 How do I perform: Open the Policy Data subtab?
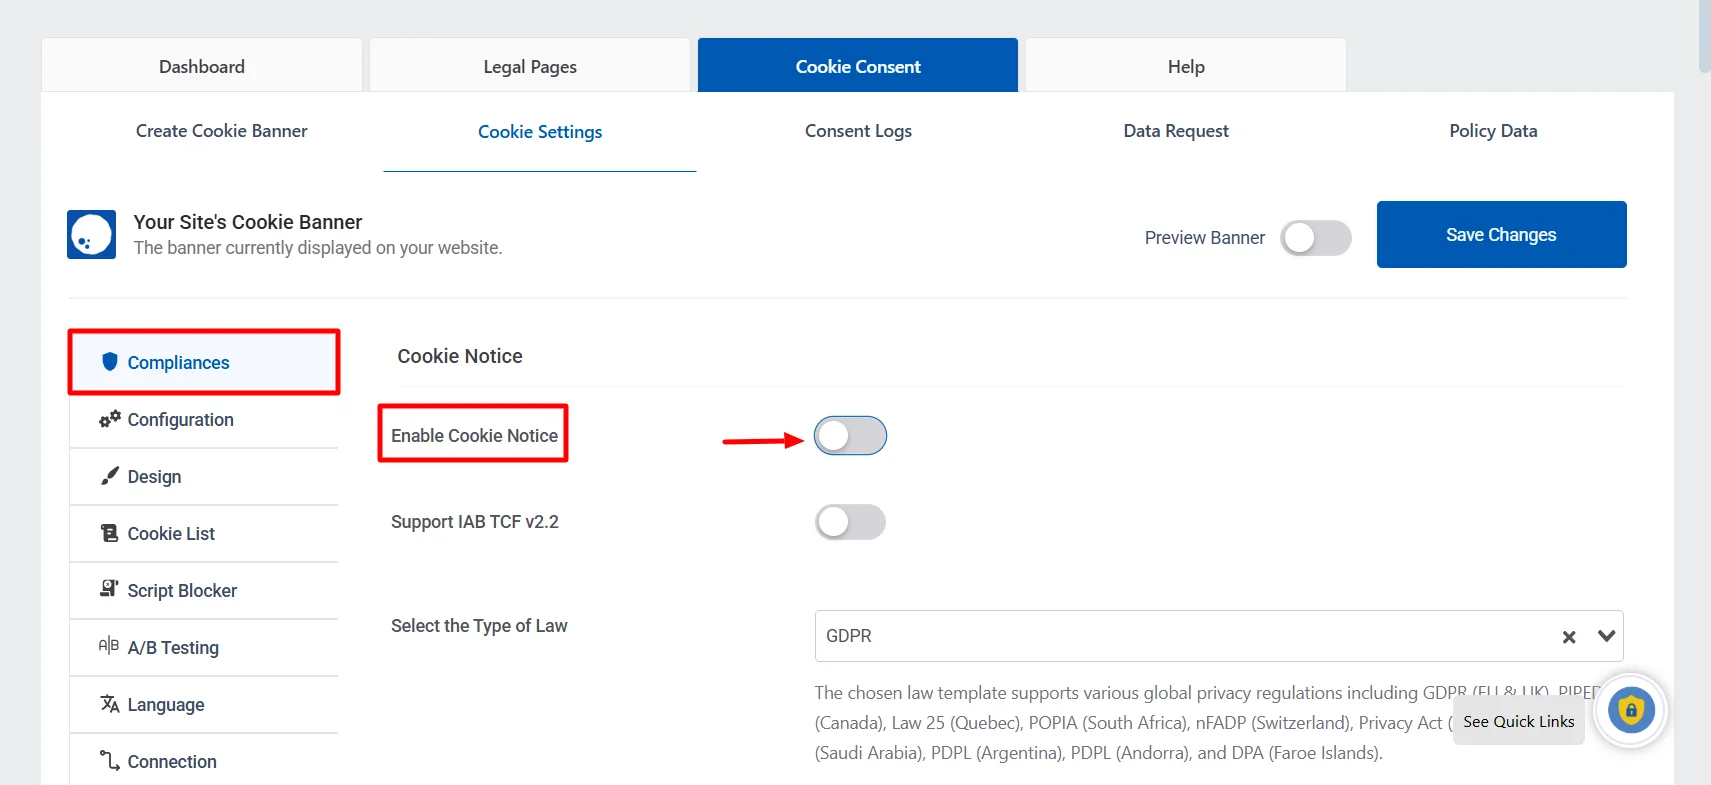point(1493,131)
